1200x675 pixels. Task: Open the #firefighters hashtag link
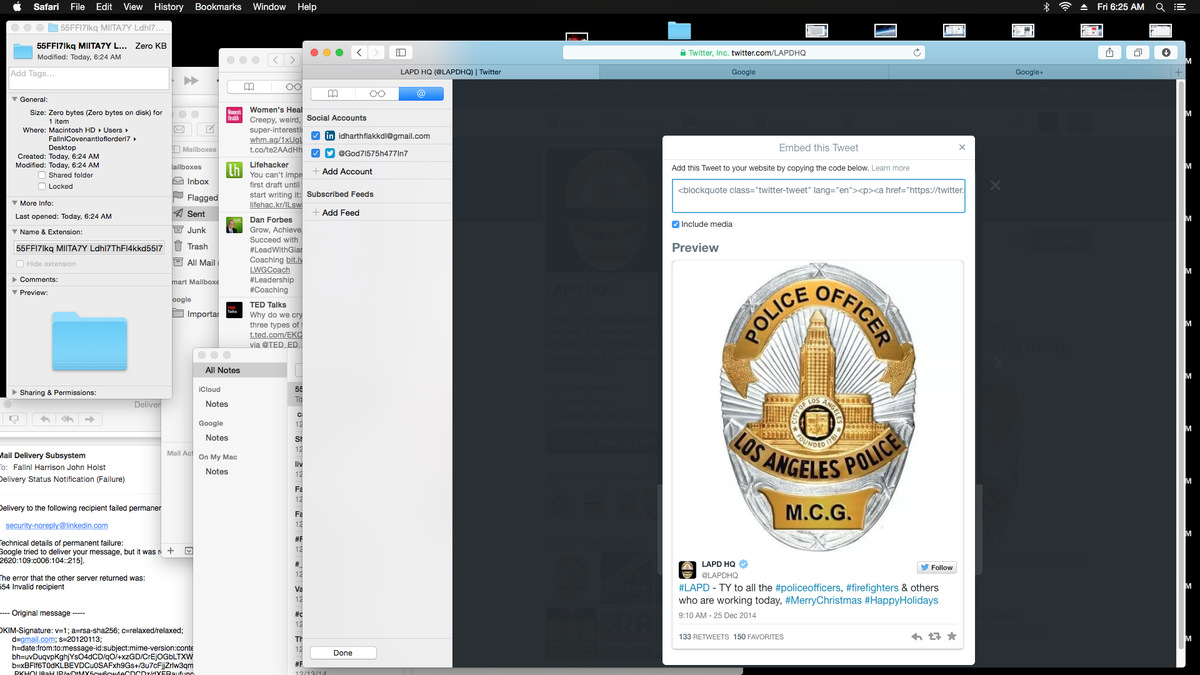click(x=871, y=588)
